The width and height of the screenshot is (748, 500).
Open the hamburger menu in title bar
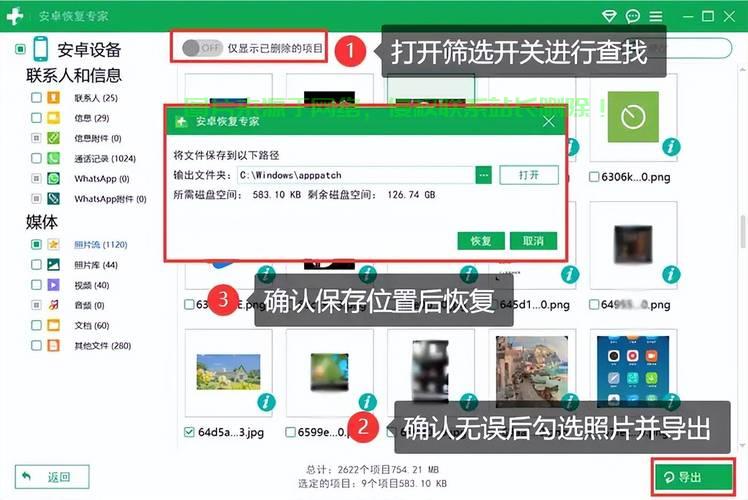(x=656, y=17)
